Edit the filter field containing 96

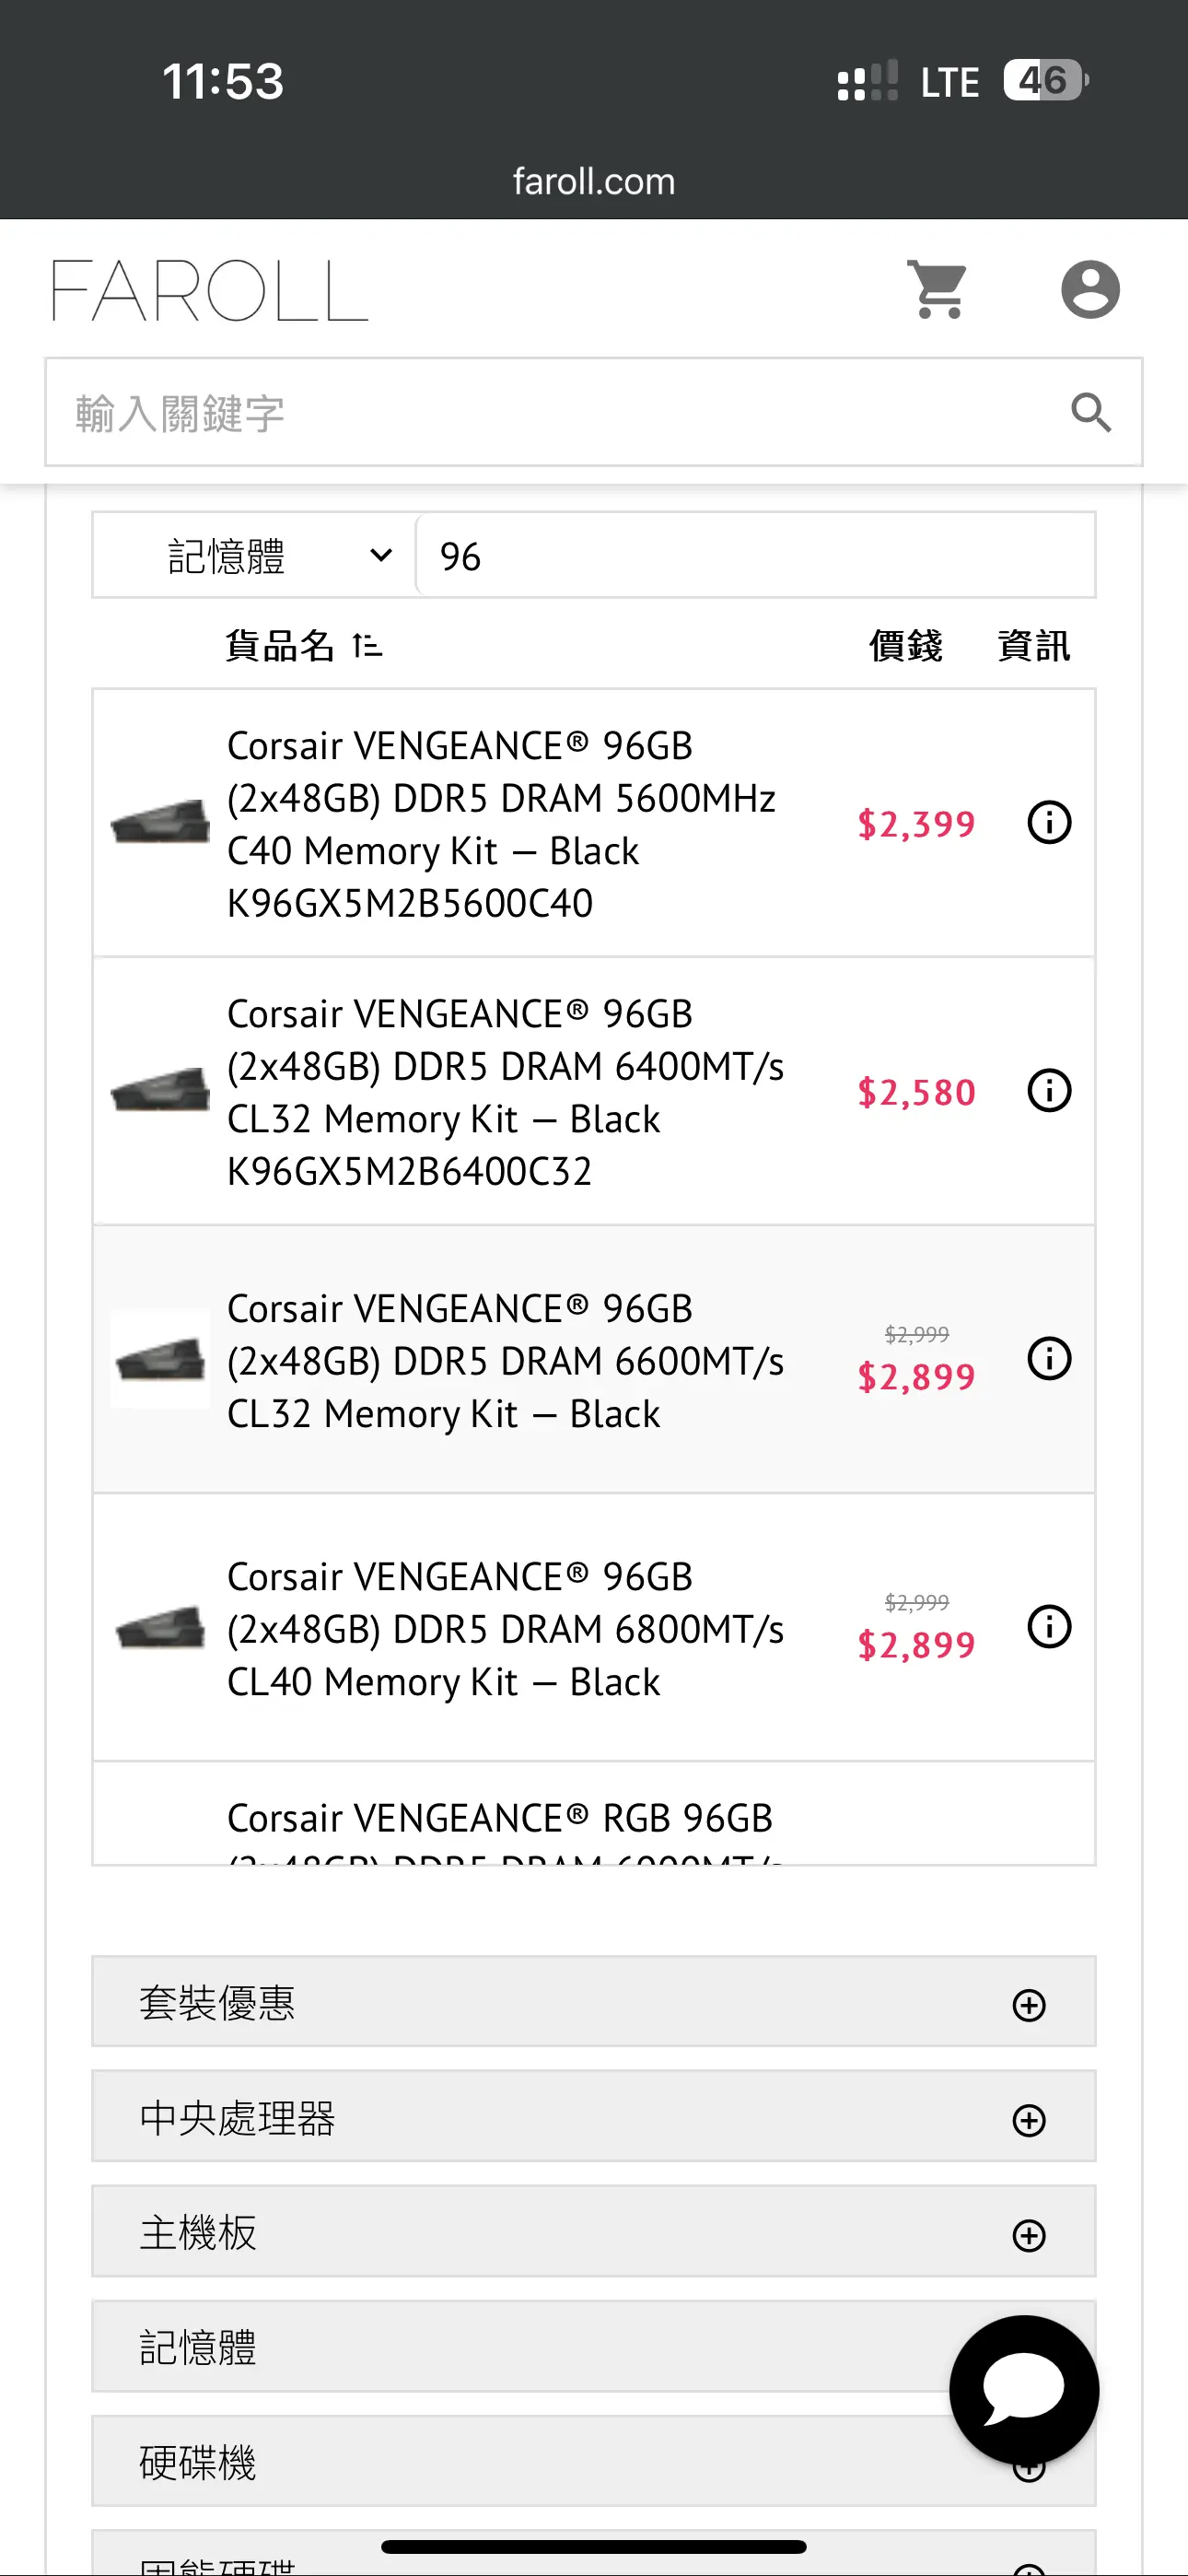tap(756, 556)
